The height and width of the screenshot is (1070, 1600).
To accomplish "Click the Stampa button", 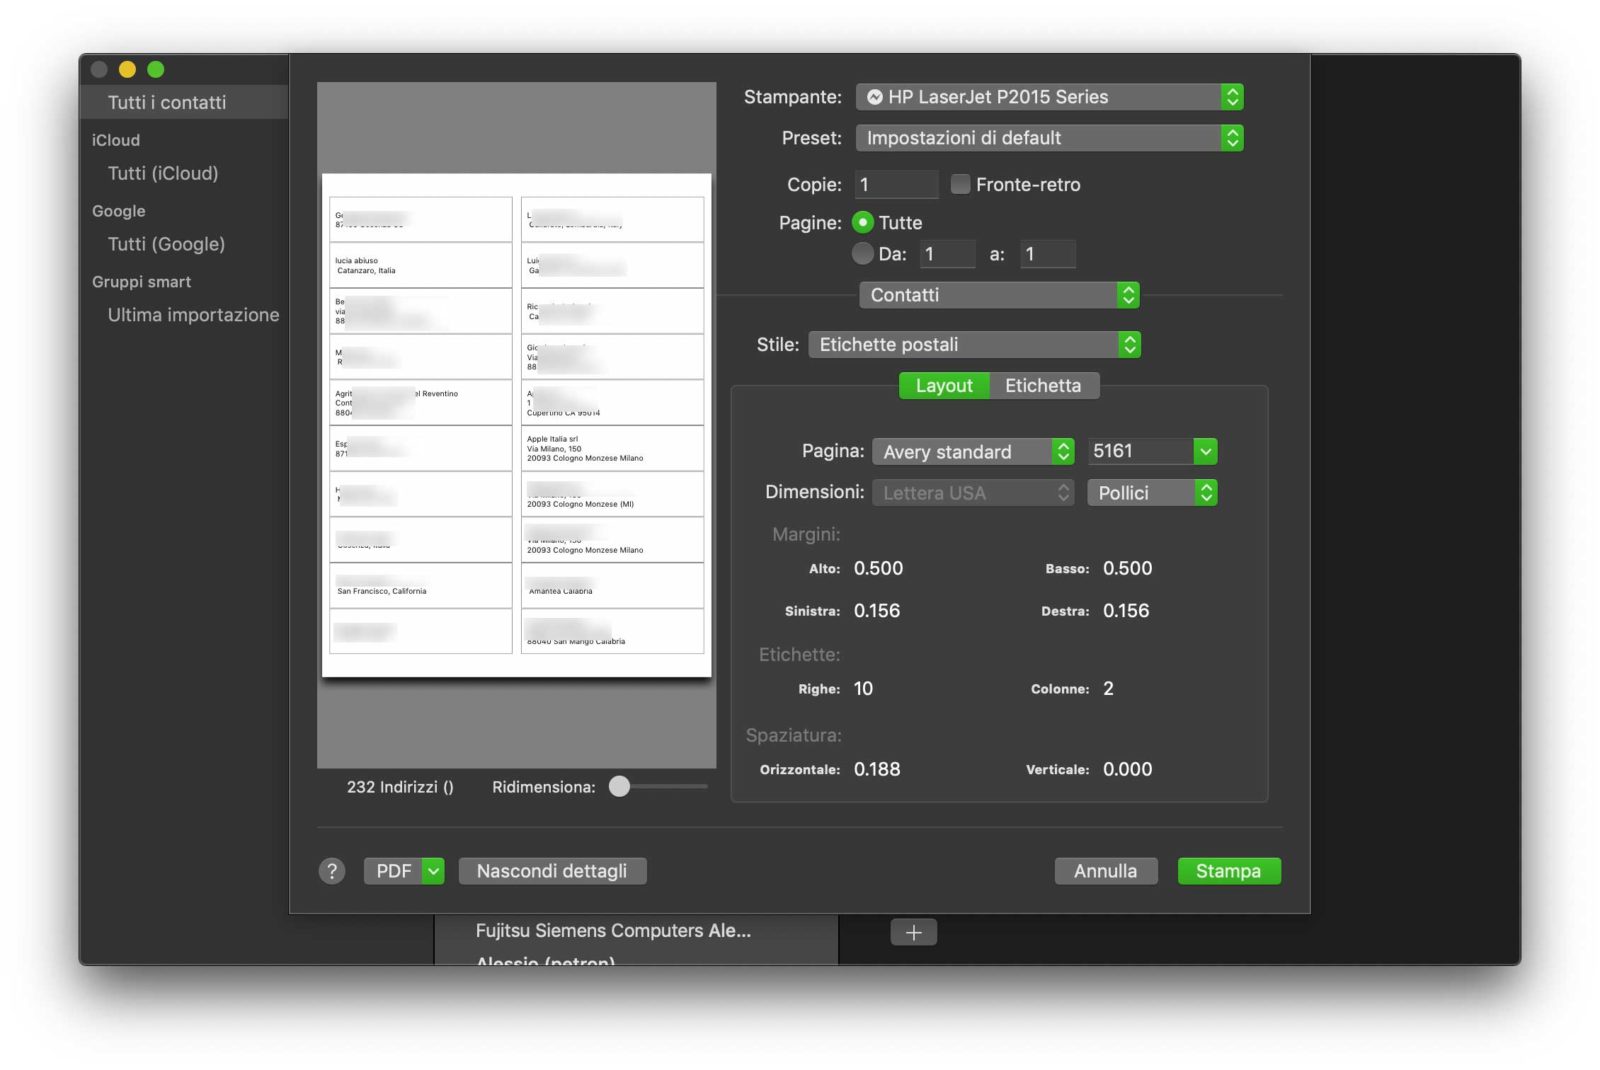I will point(1229,871).
